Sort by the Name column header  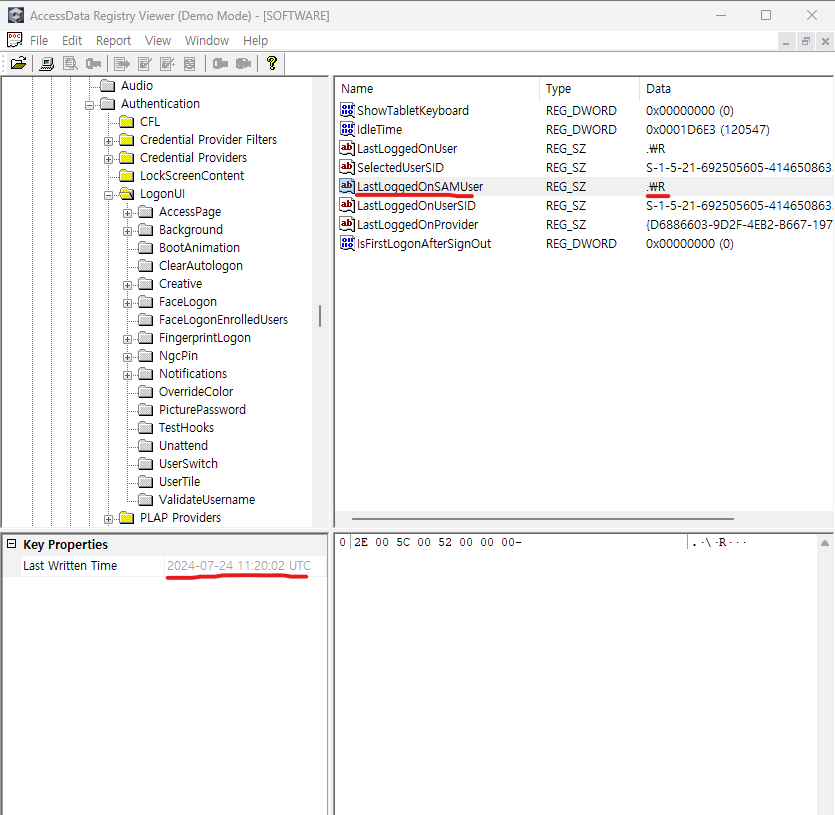point(437,88)
